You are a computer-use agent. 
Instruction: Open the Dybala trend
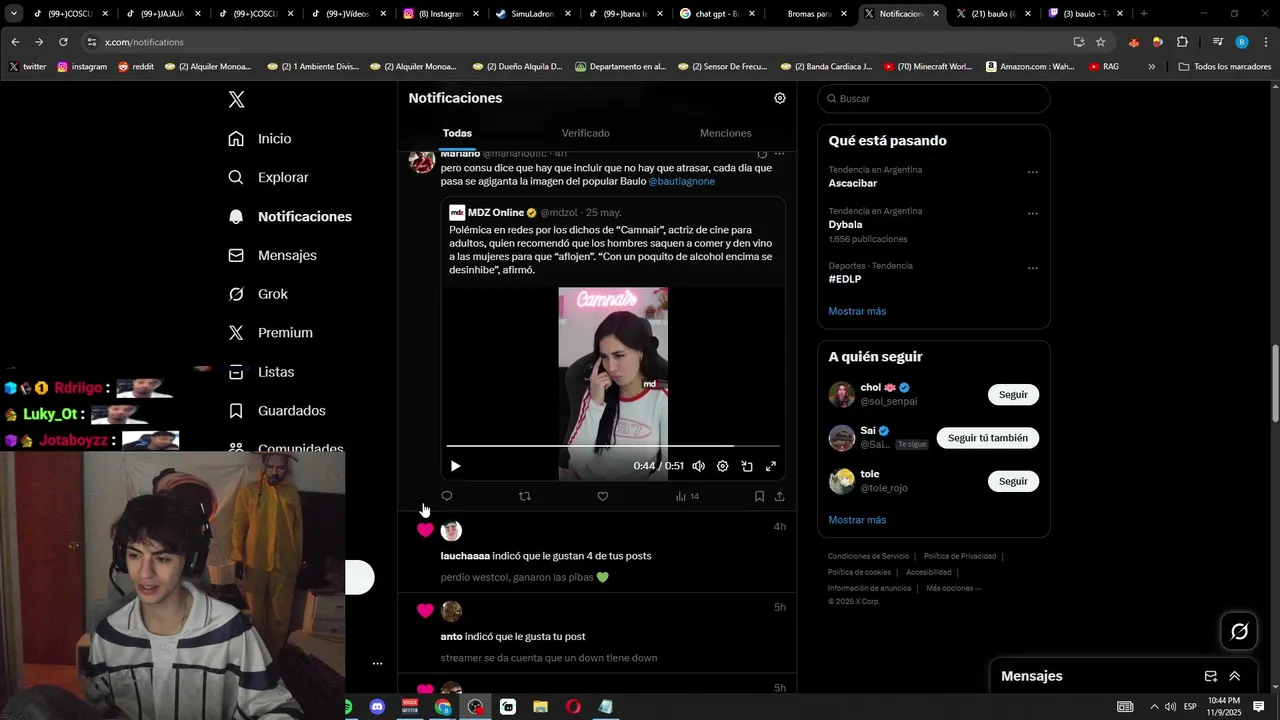(845, 225)
